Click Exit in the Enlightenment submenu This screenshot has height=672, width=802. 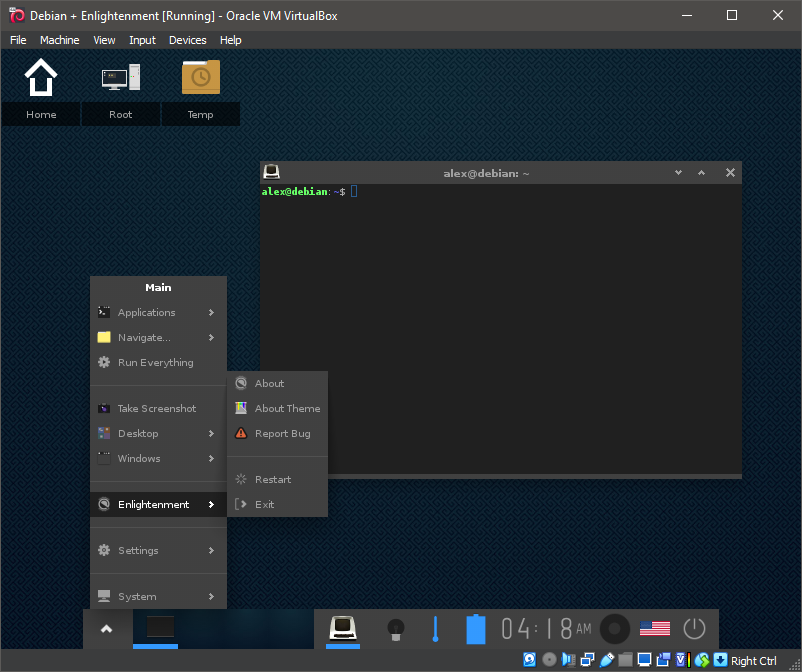coord(264,505)
